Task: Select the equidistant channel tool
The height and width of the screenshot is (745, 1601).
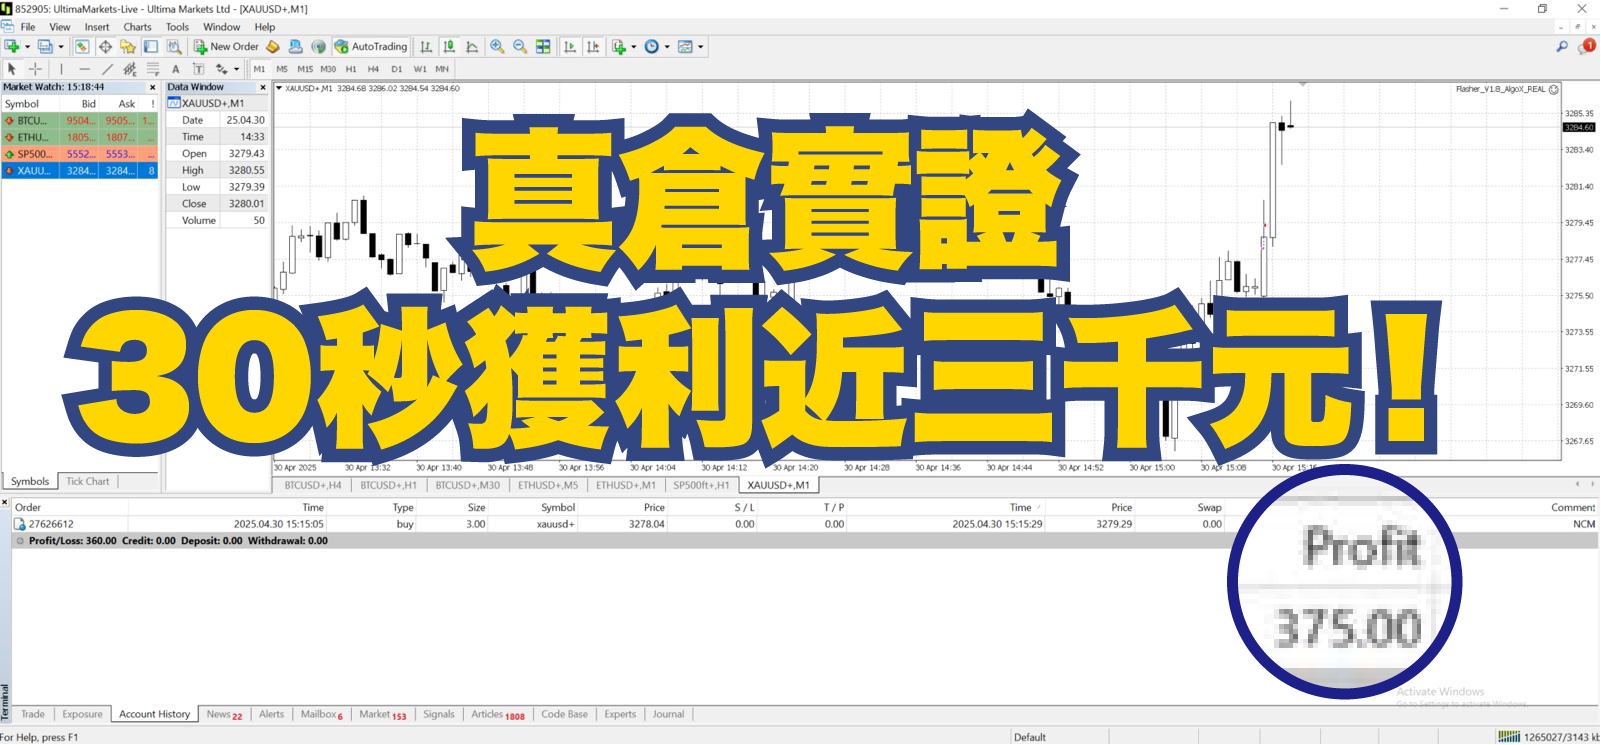Action: point(130,69)
